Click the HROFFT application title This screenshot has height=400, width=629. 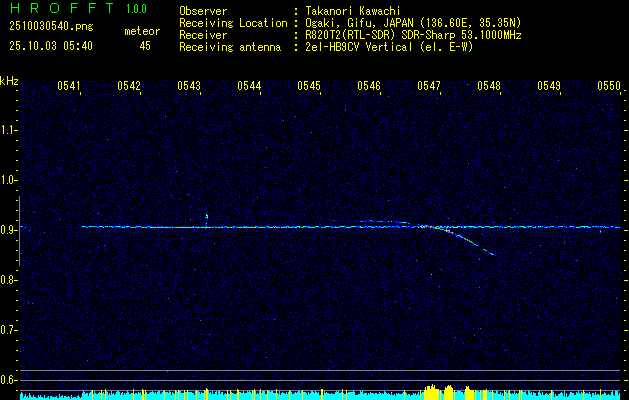click(57, 9)
